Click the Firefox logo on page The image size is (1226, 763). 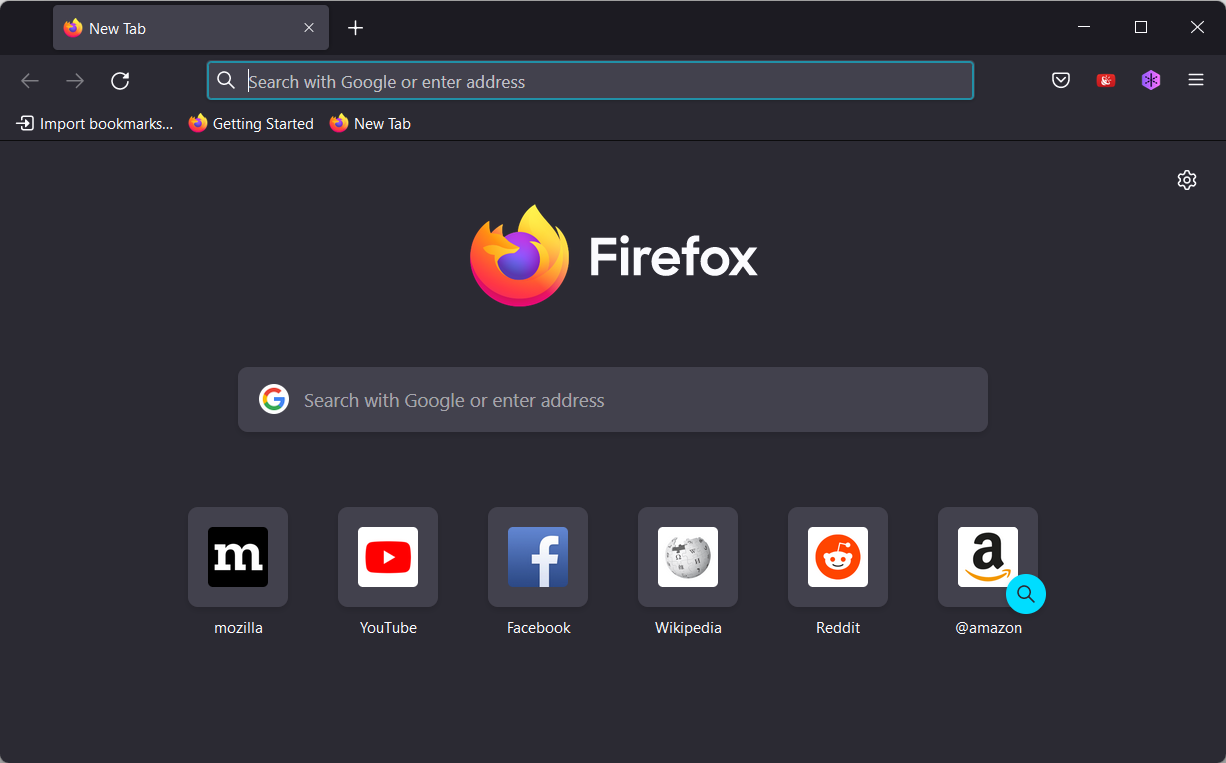[x=614, y=256]
